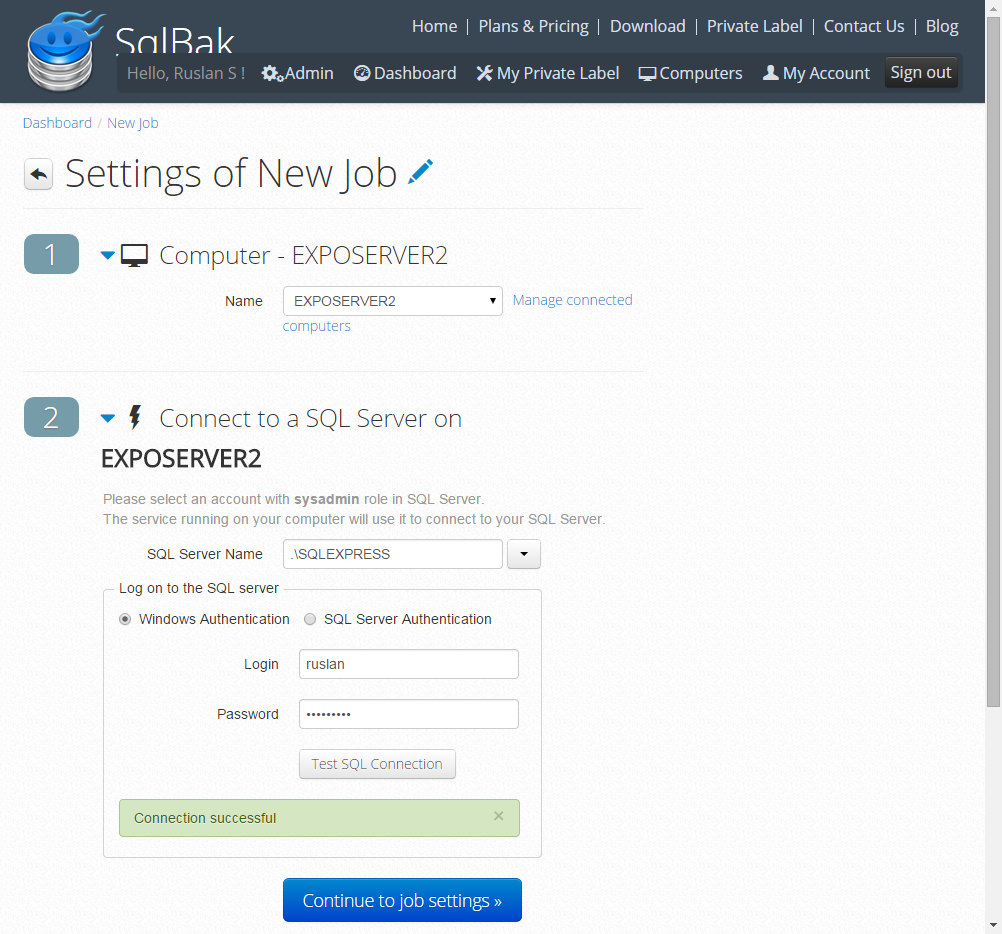Open the Blog link

pos(942,26)
